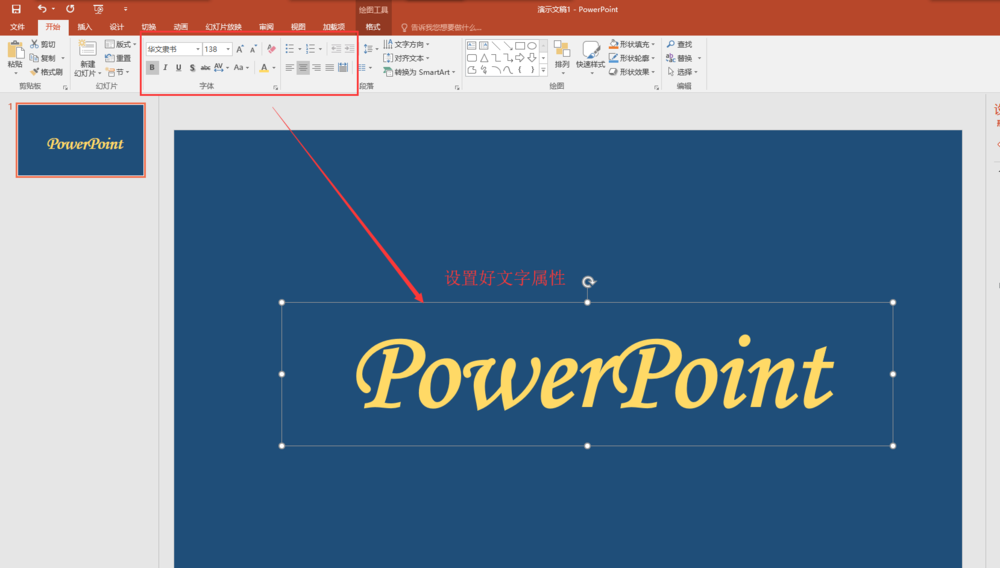Open the 文件 (File) tab
Image resolution: width=1000 pixels, height=568 pixels.
(17, 27)
